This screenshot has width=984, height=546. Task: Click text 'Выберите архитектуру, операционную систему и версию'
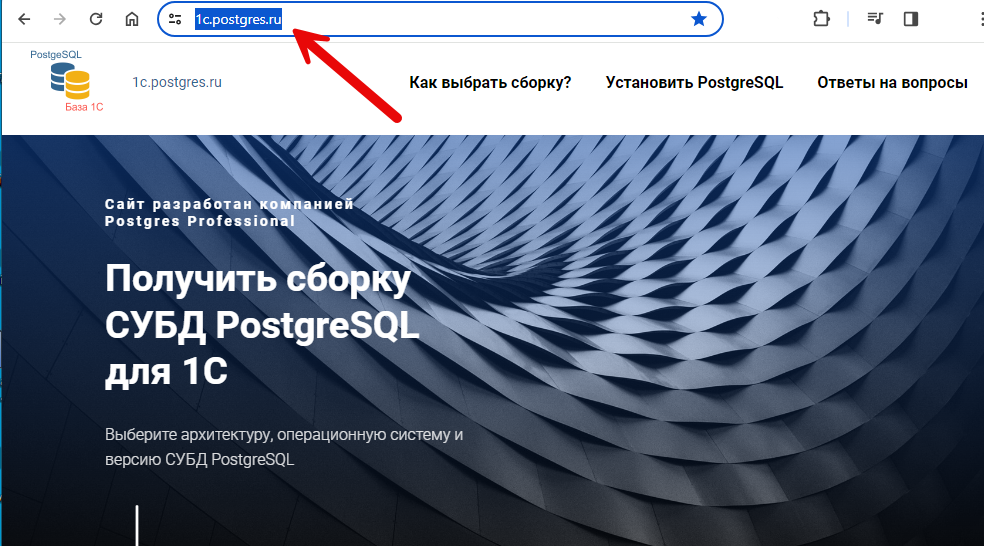coord(284,447)
